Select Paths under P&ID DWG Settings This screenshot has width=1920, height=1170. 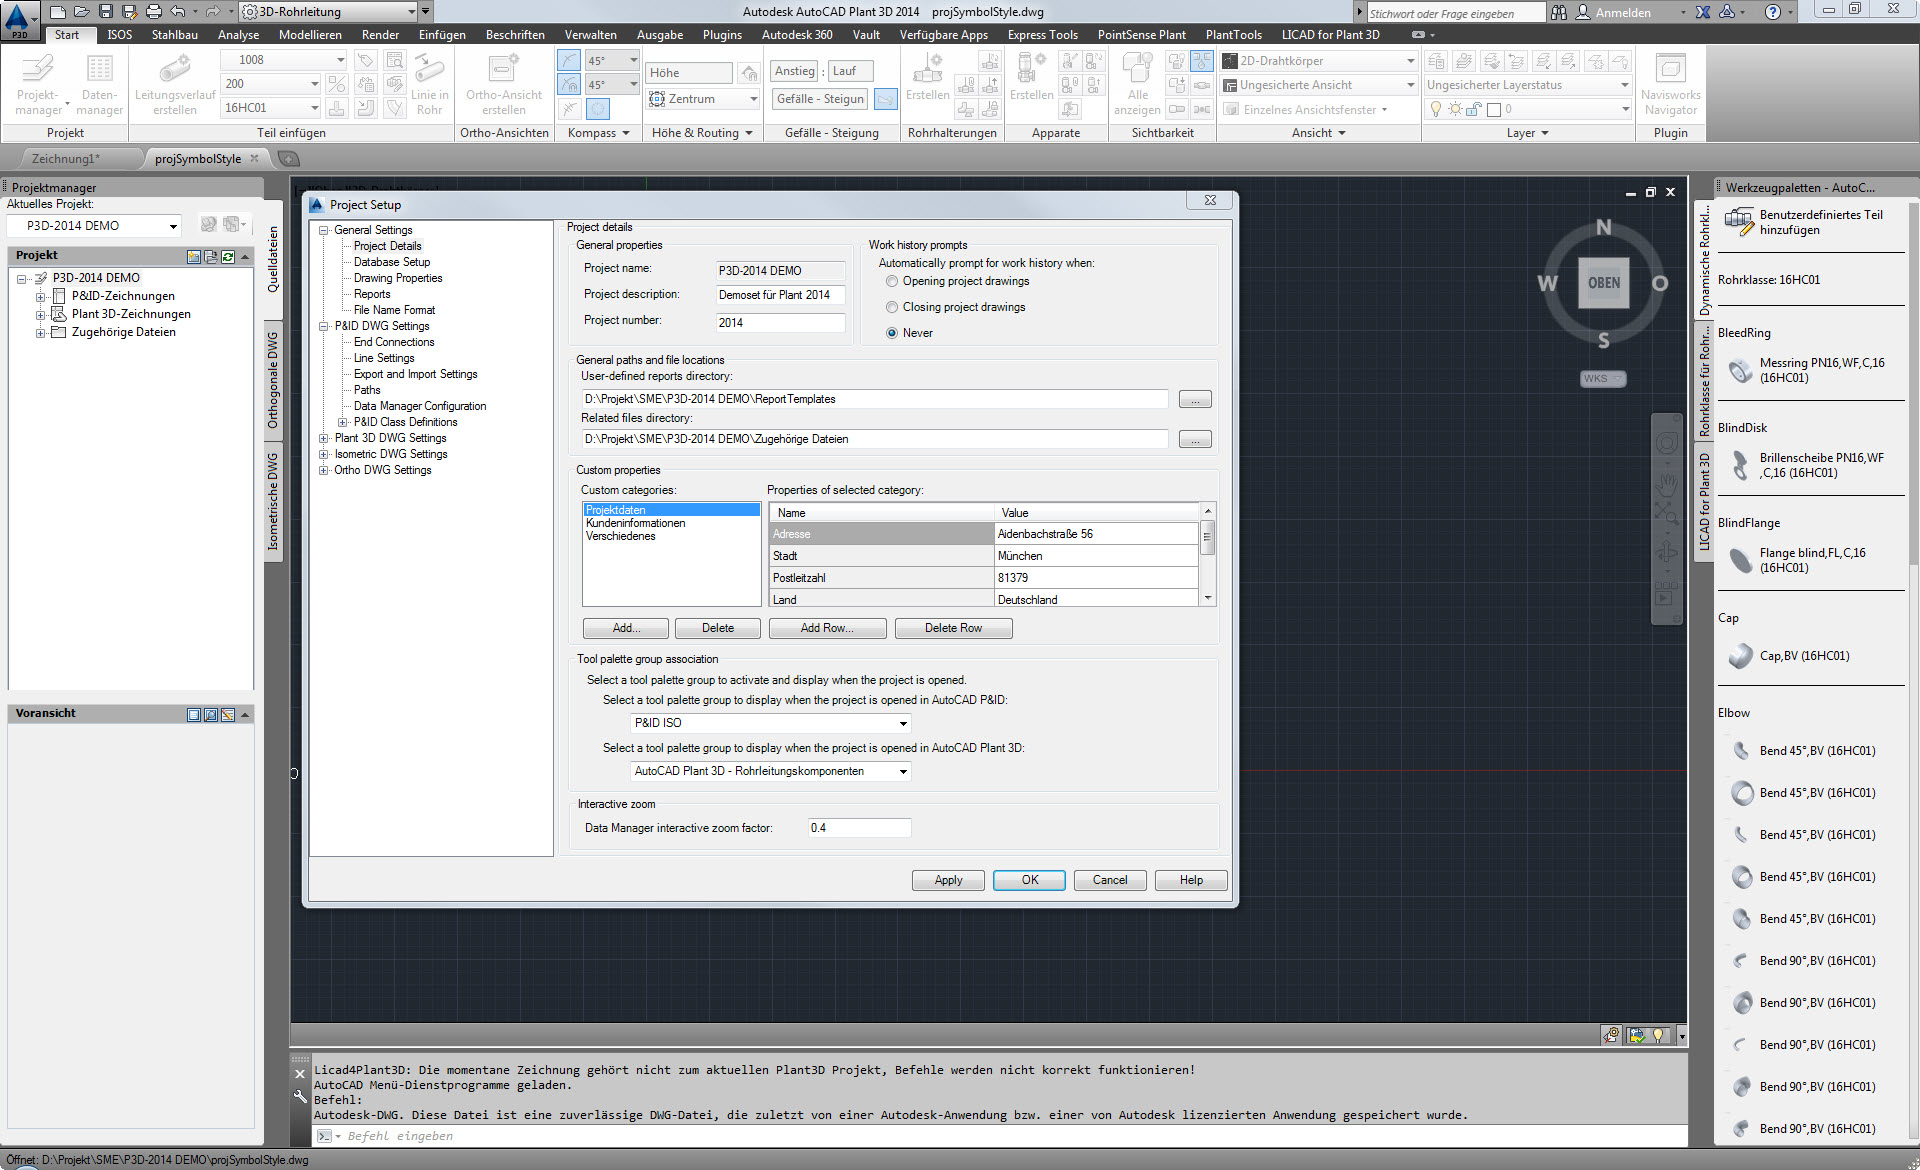pos(367,391)
